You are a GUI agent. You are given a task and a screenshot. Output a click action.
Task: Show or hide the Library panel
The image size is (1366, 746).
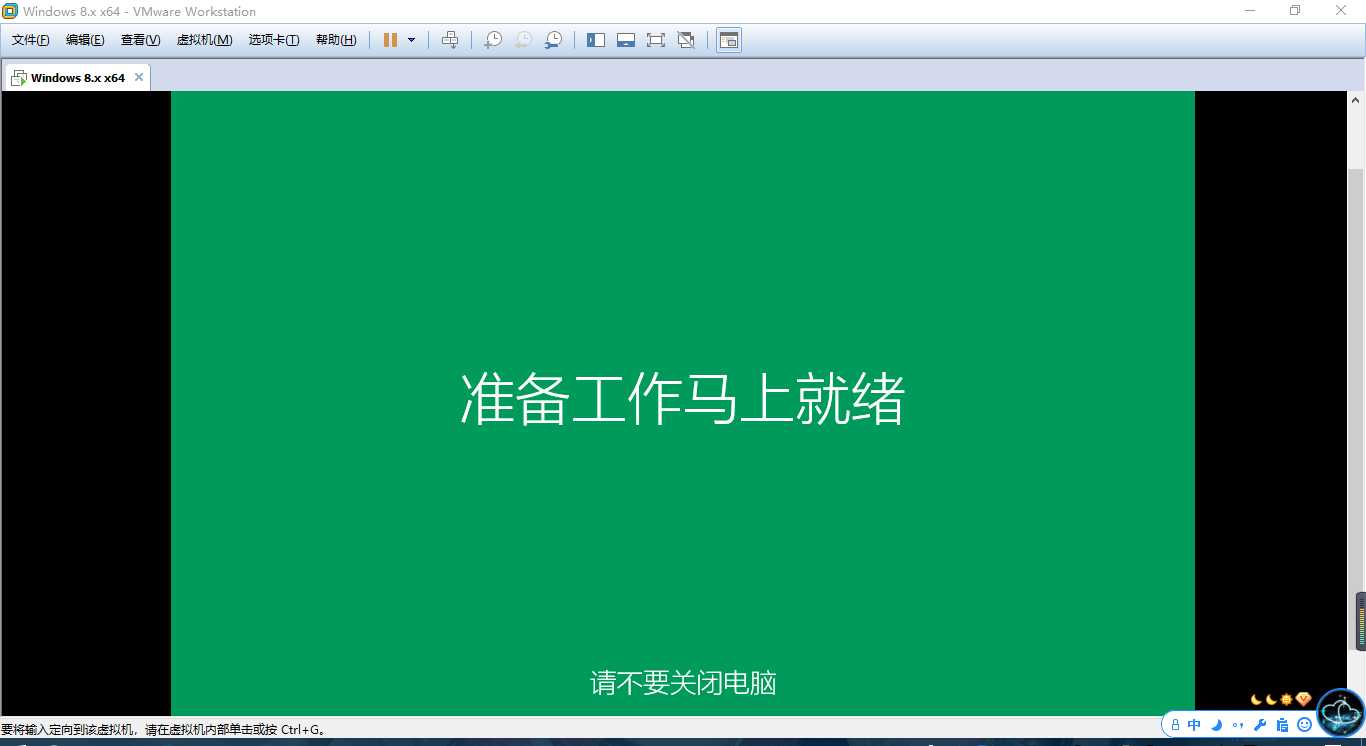(595, 40)
